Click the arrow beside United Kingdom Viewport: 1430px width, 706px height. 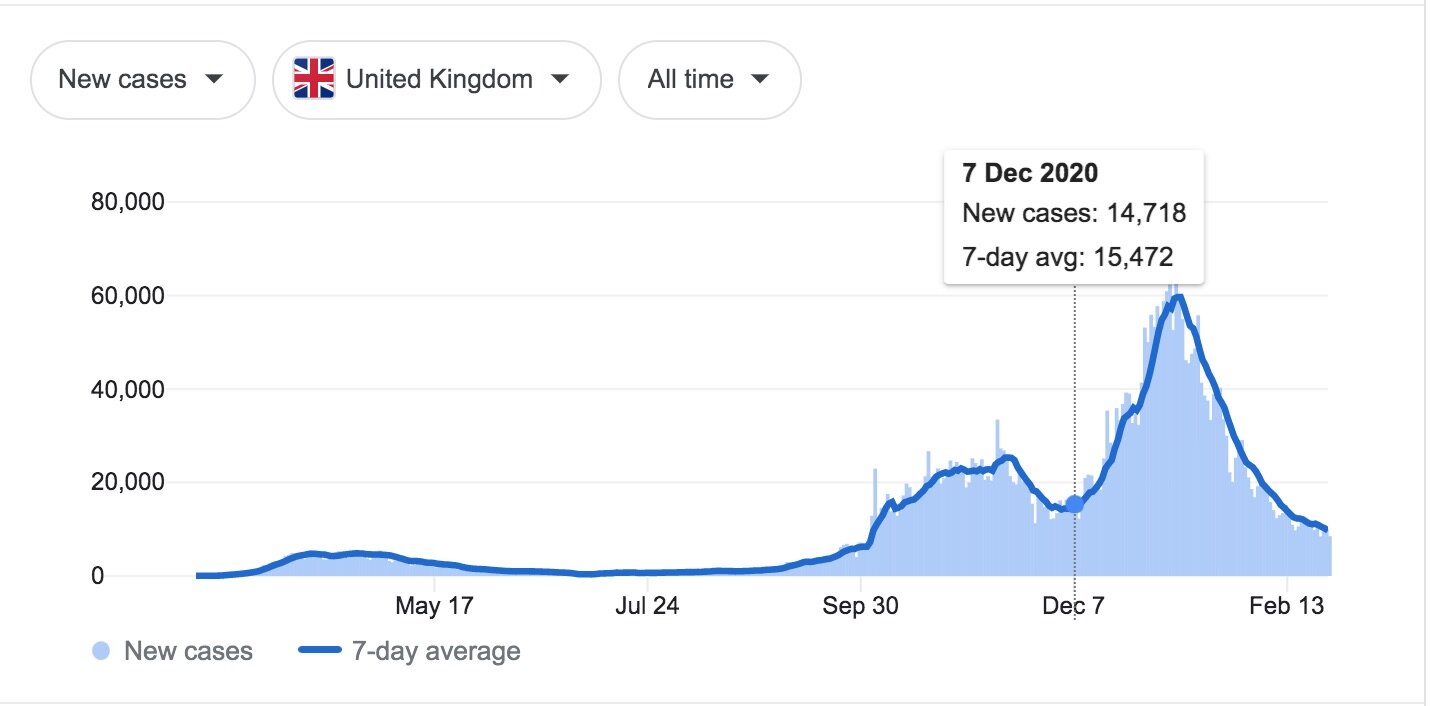click(x=560, y=79)
